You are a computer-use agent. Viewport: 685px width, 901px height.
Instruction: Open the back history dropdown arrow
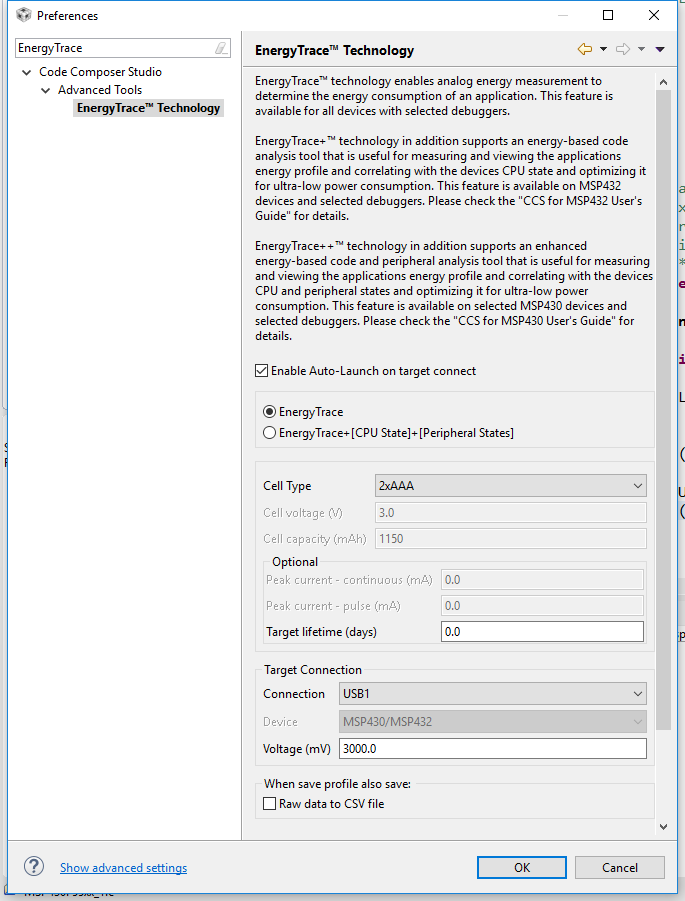coord(603,49)
